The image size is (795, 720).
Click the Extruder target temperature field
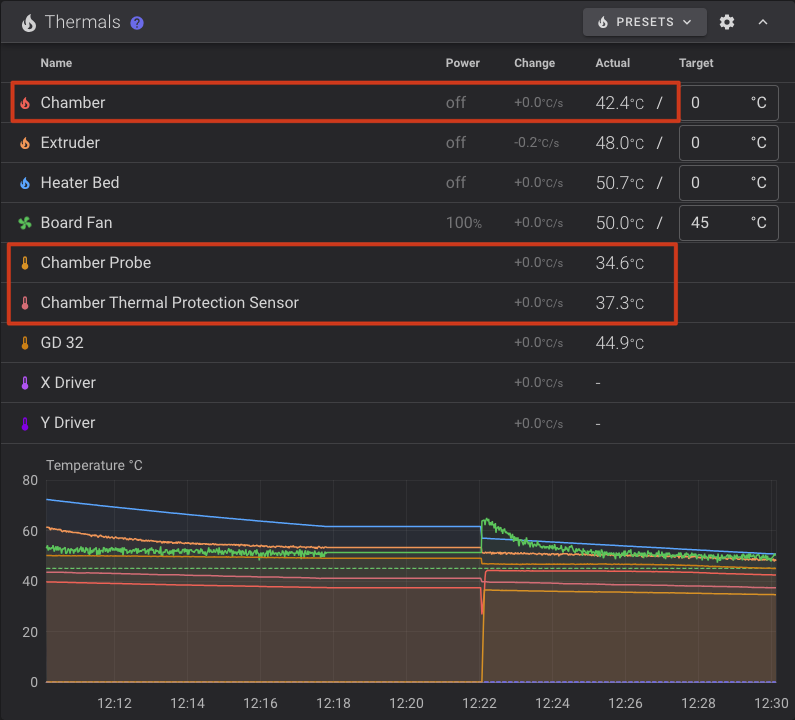click(x=715, y=143)
